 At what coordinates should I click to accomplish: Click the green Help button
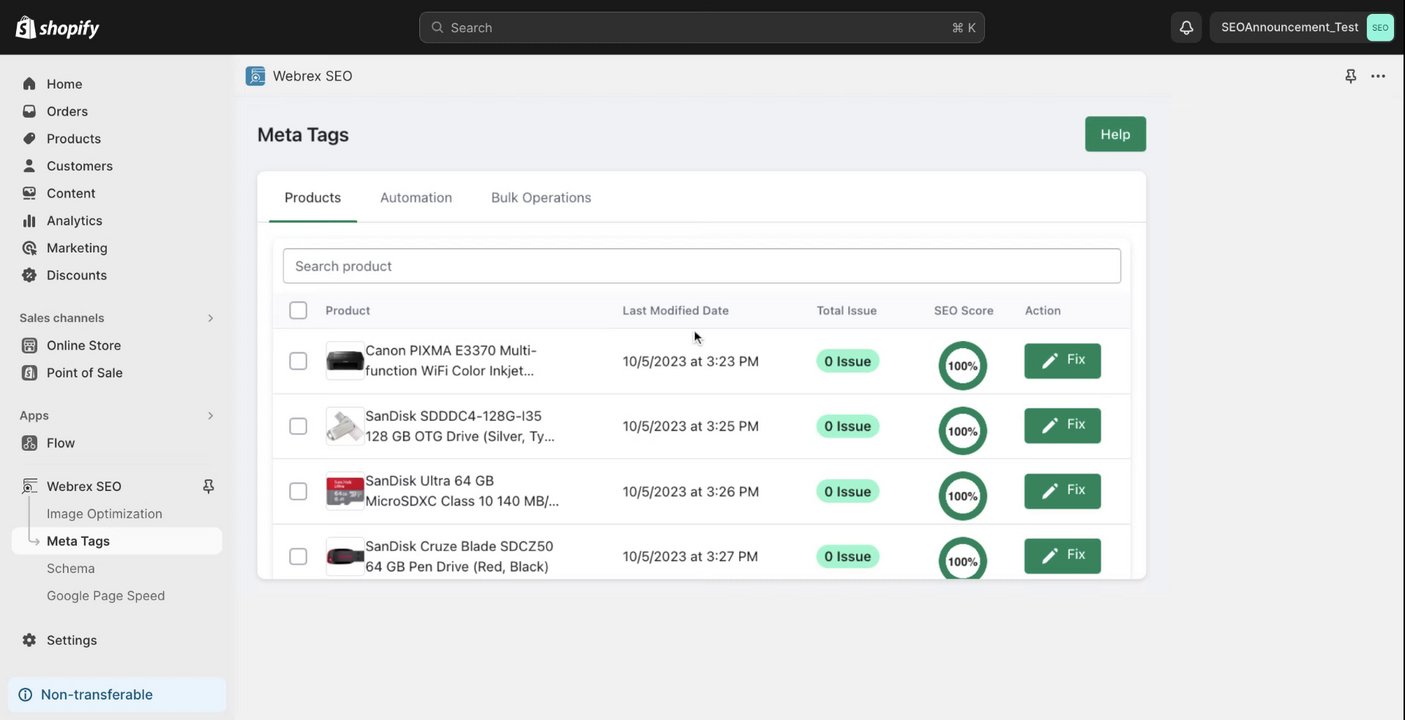pos(1115,134)
